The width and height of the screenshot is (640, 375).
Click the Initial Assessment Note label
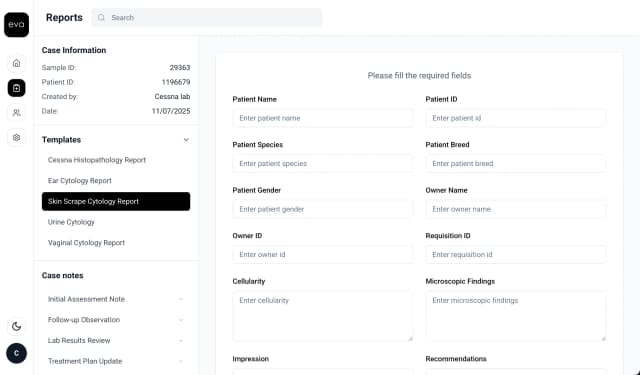(x=86, y=299)
